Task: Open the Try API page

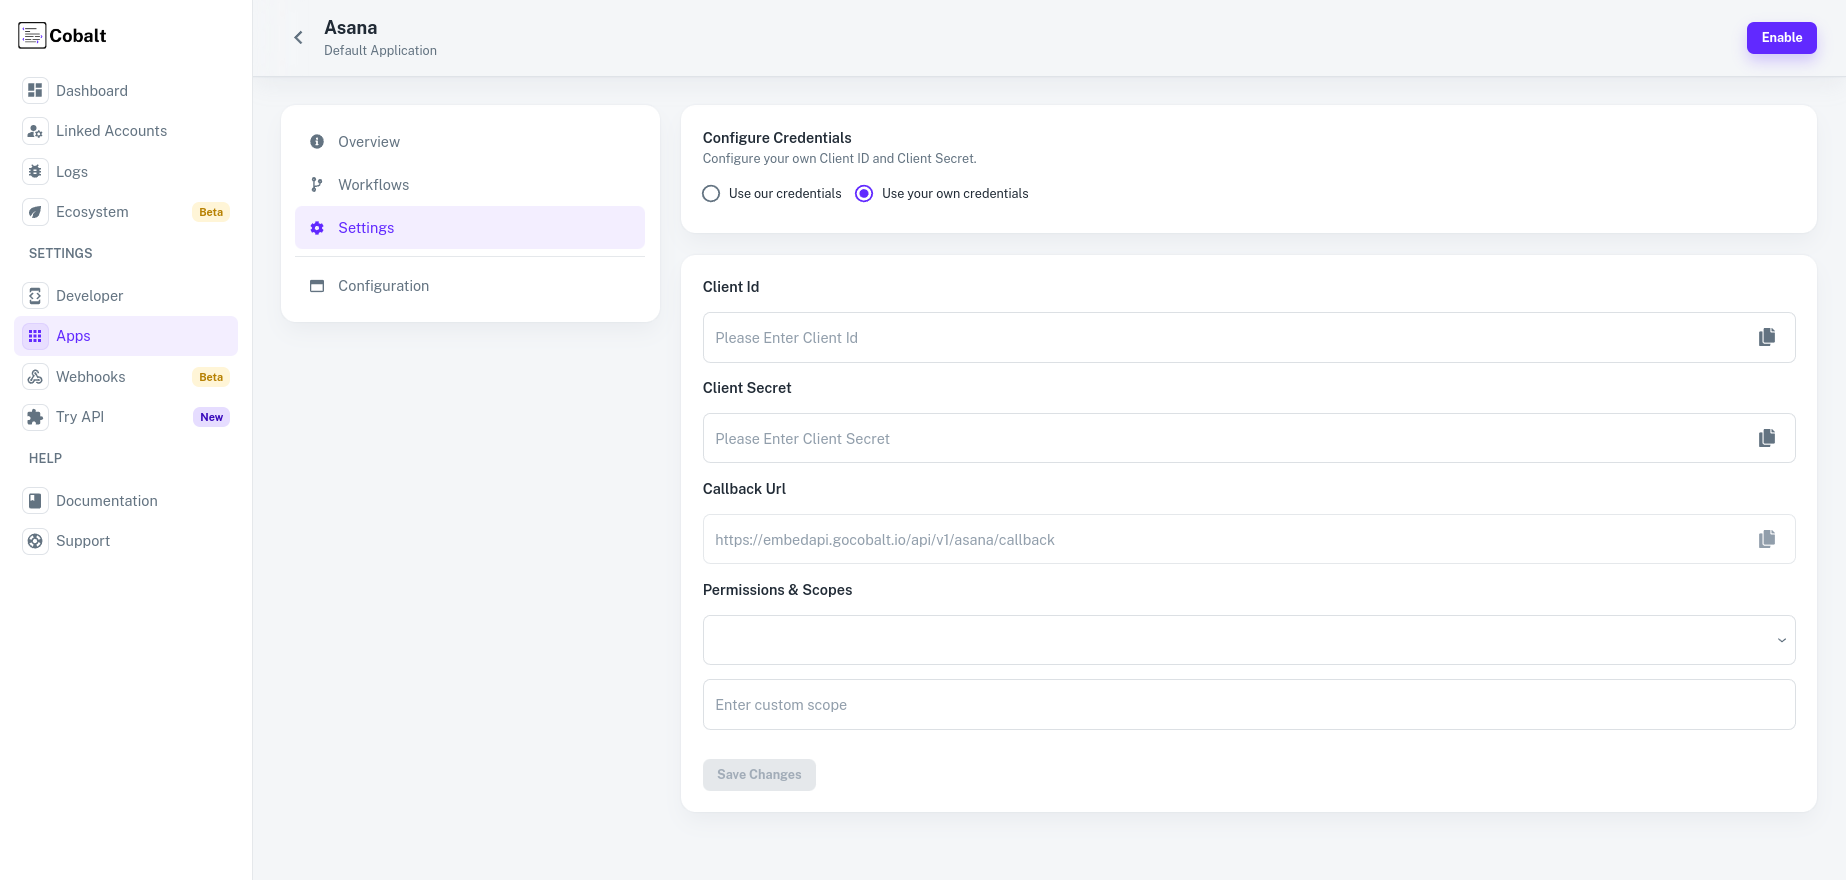Action: [126, 417]
